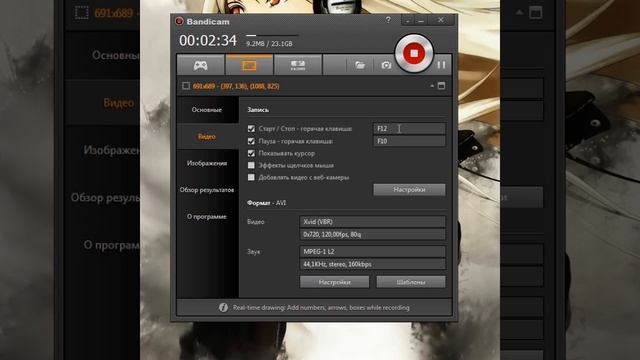Viewport: 640px width, 360px height.
Task: Open recording Настройки button under checkboxes
Action: (x=409, y=190)
